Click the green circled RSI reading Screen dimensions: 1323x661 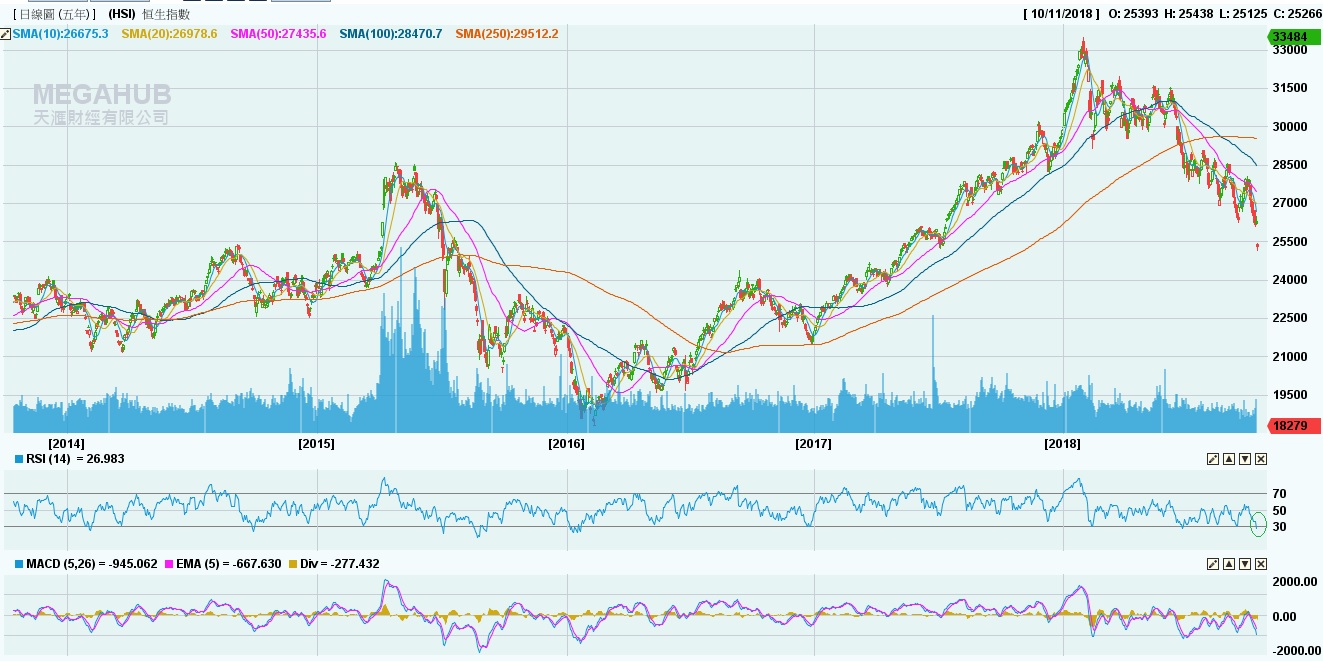1258,523
